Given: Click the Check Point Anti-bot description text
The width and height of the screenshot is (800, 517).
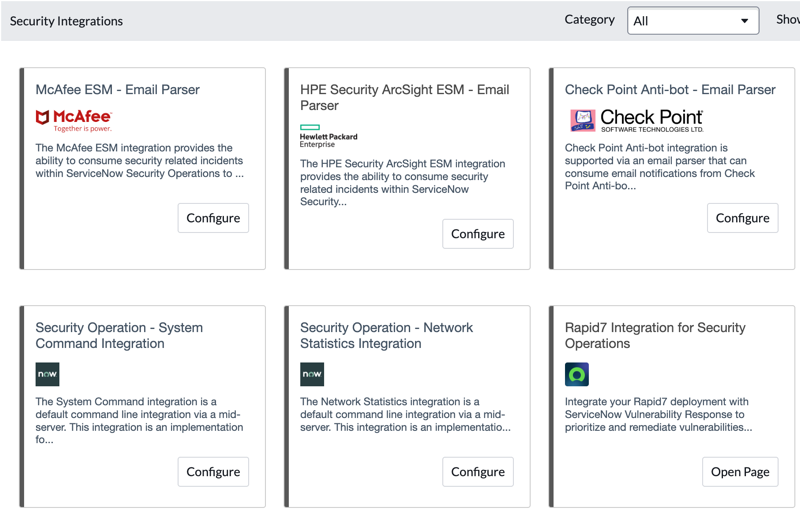Looking at the screenshot, I should pos(660,167).
